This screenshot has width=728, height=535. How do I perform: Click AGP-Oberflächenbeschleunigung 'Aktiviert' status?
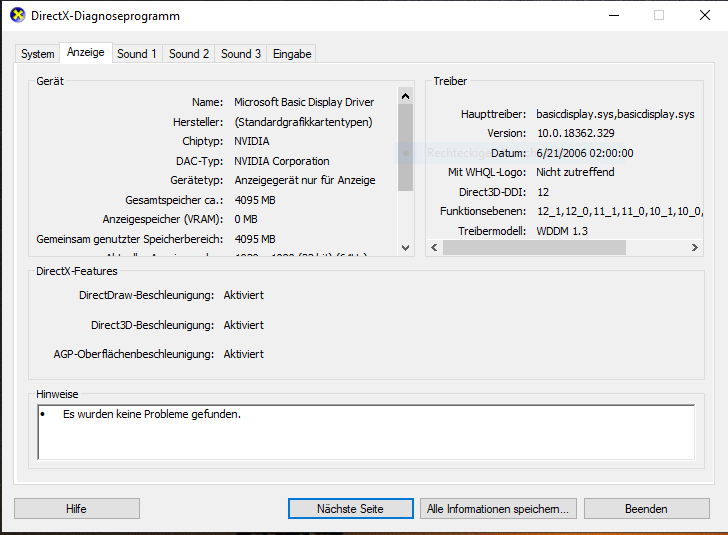pos(244,354)
